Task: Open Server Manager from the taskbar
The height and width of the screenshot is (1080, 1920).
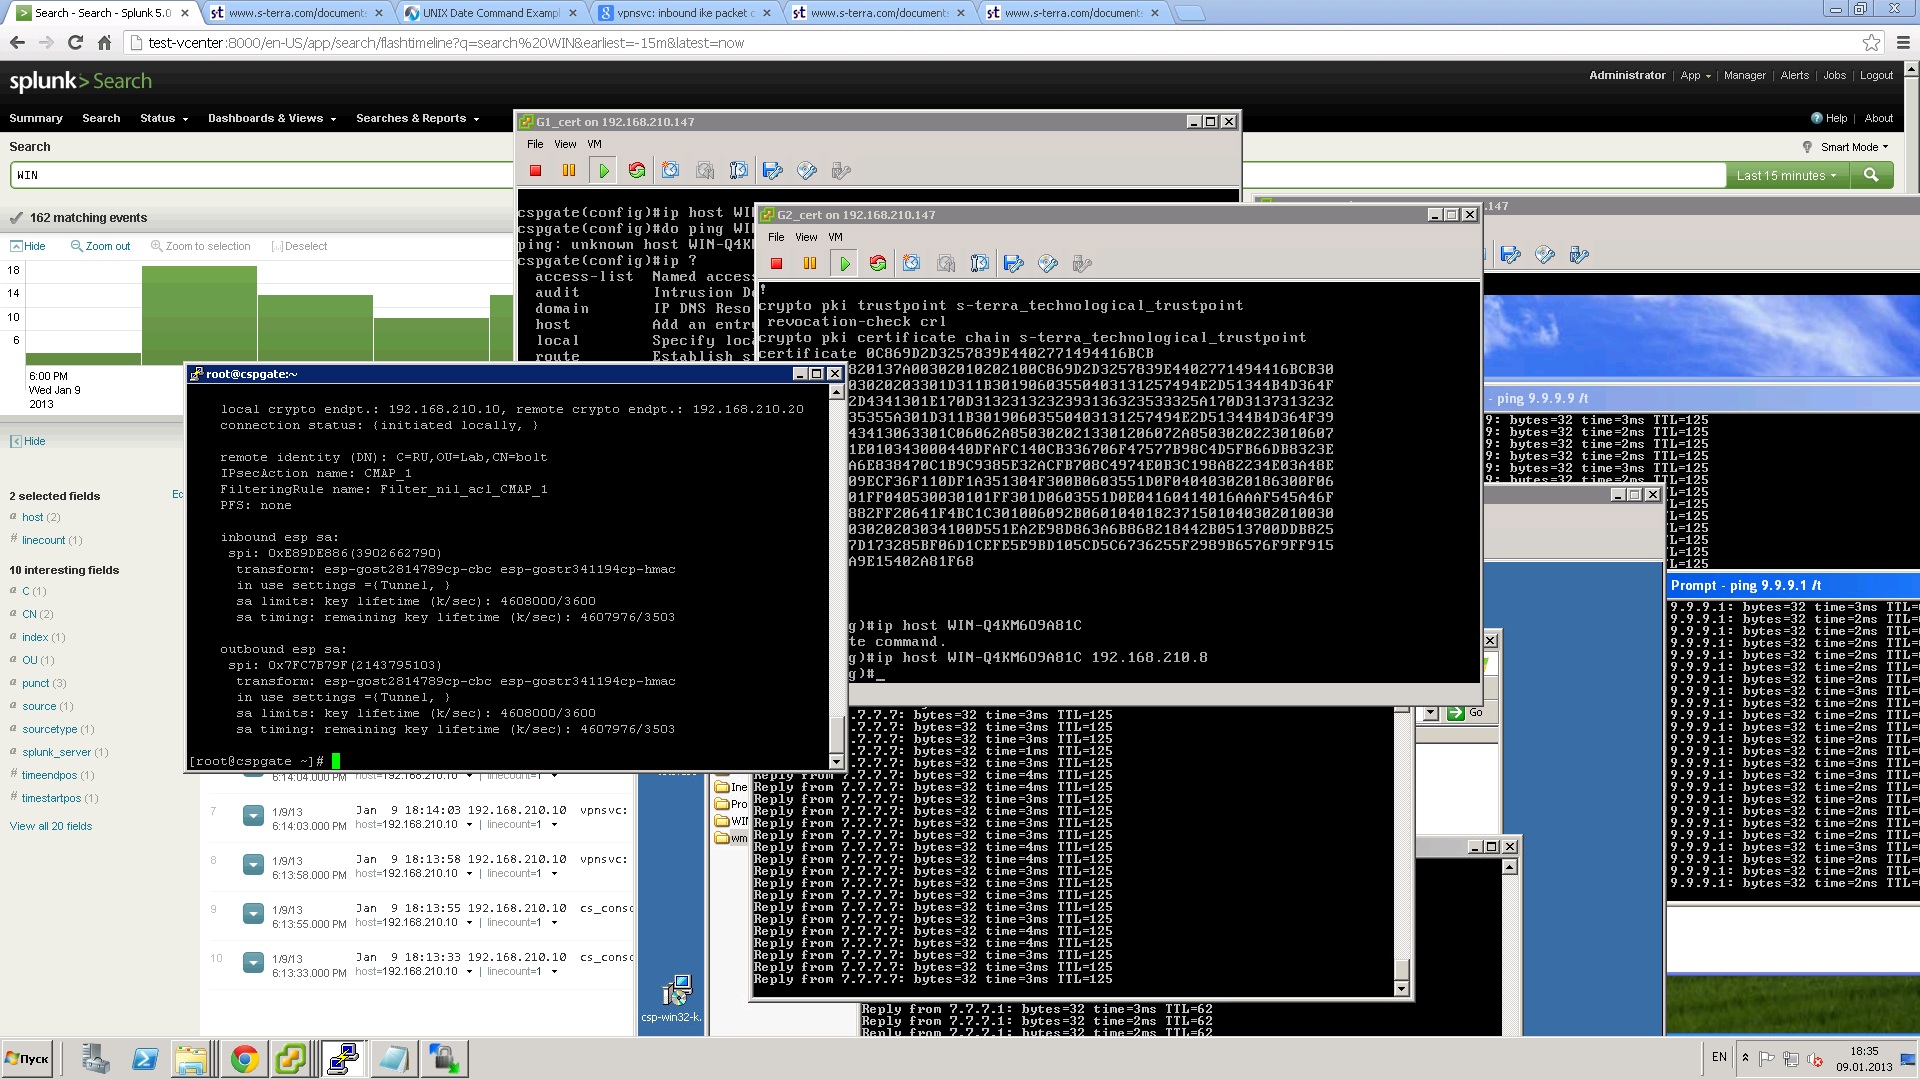Action: point(96,1058)
